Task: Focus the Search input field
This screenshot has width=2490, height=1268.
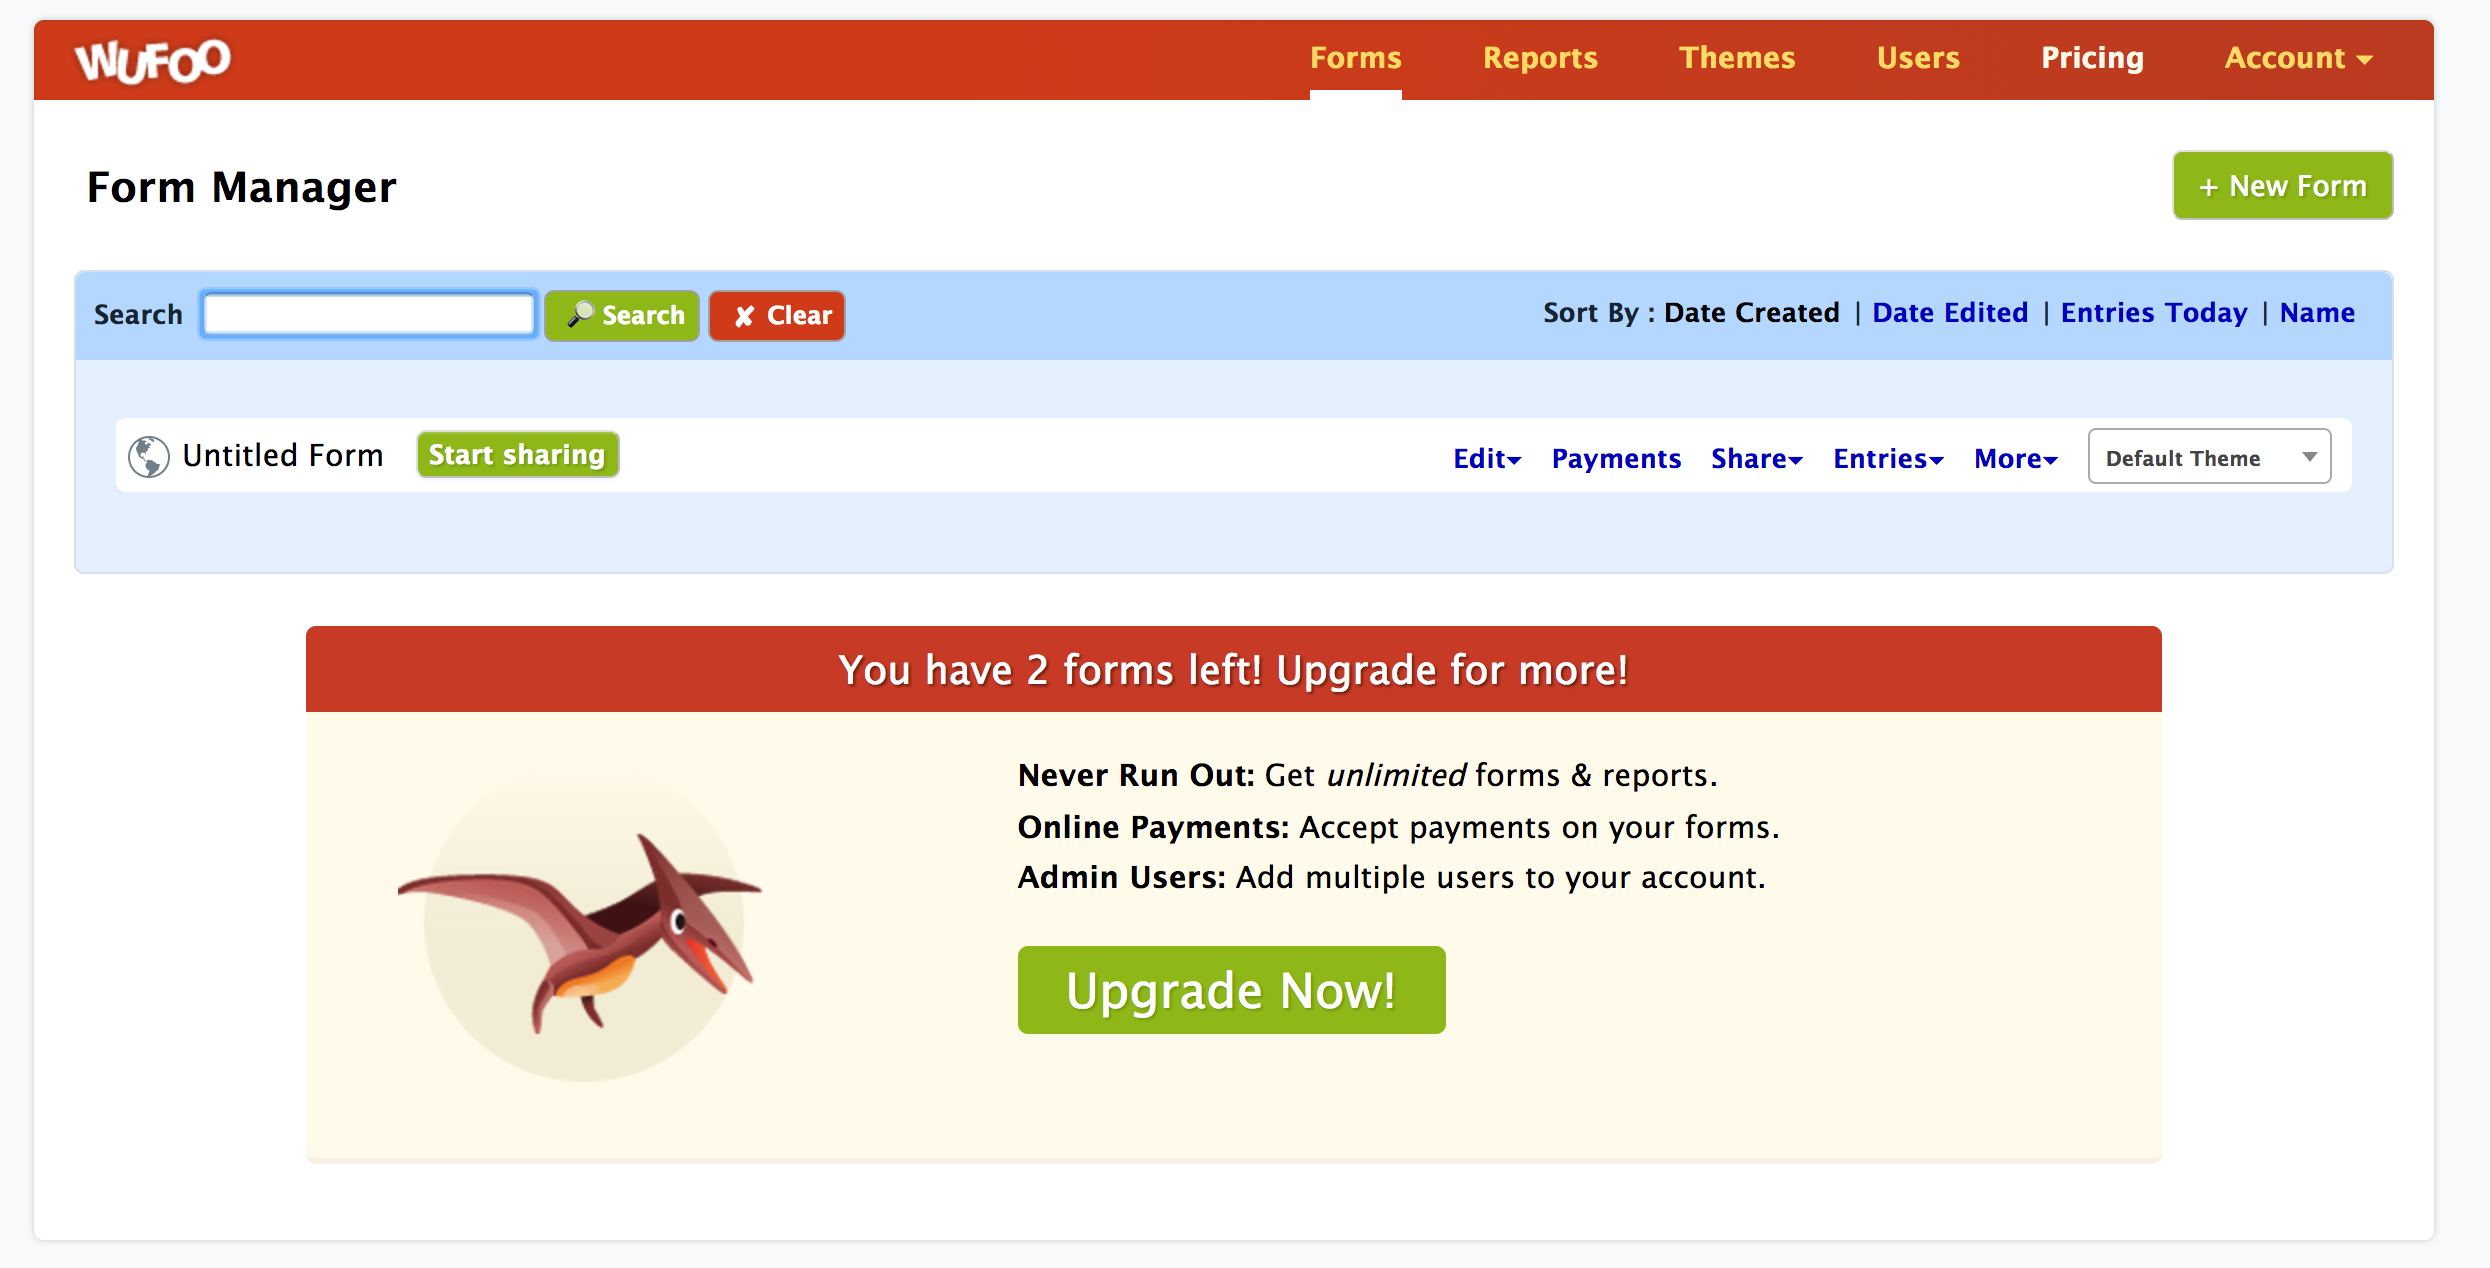Action: click(369, 315)
